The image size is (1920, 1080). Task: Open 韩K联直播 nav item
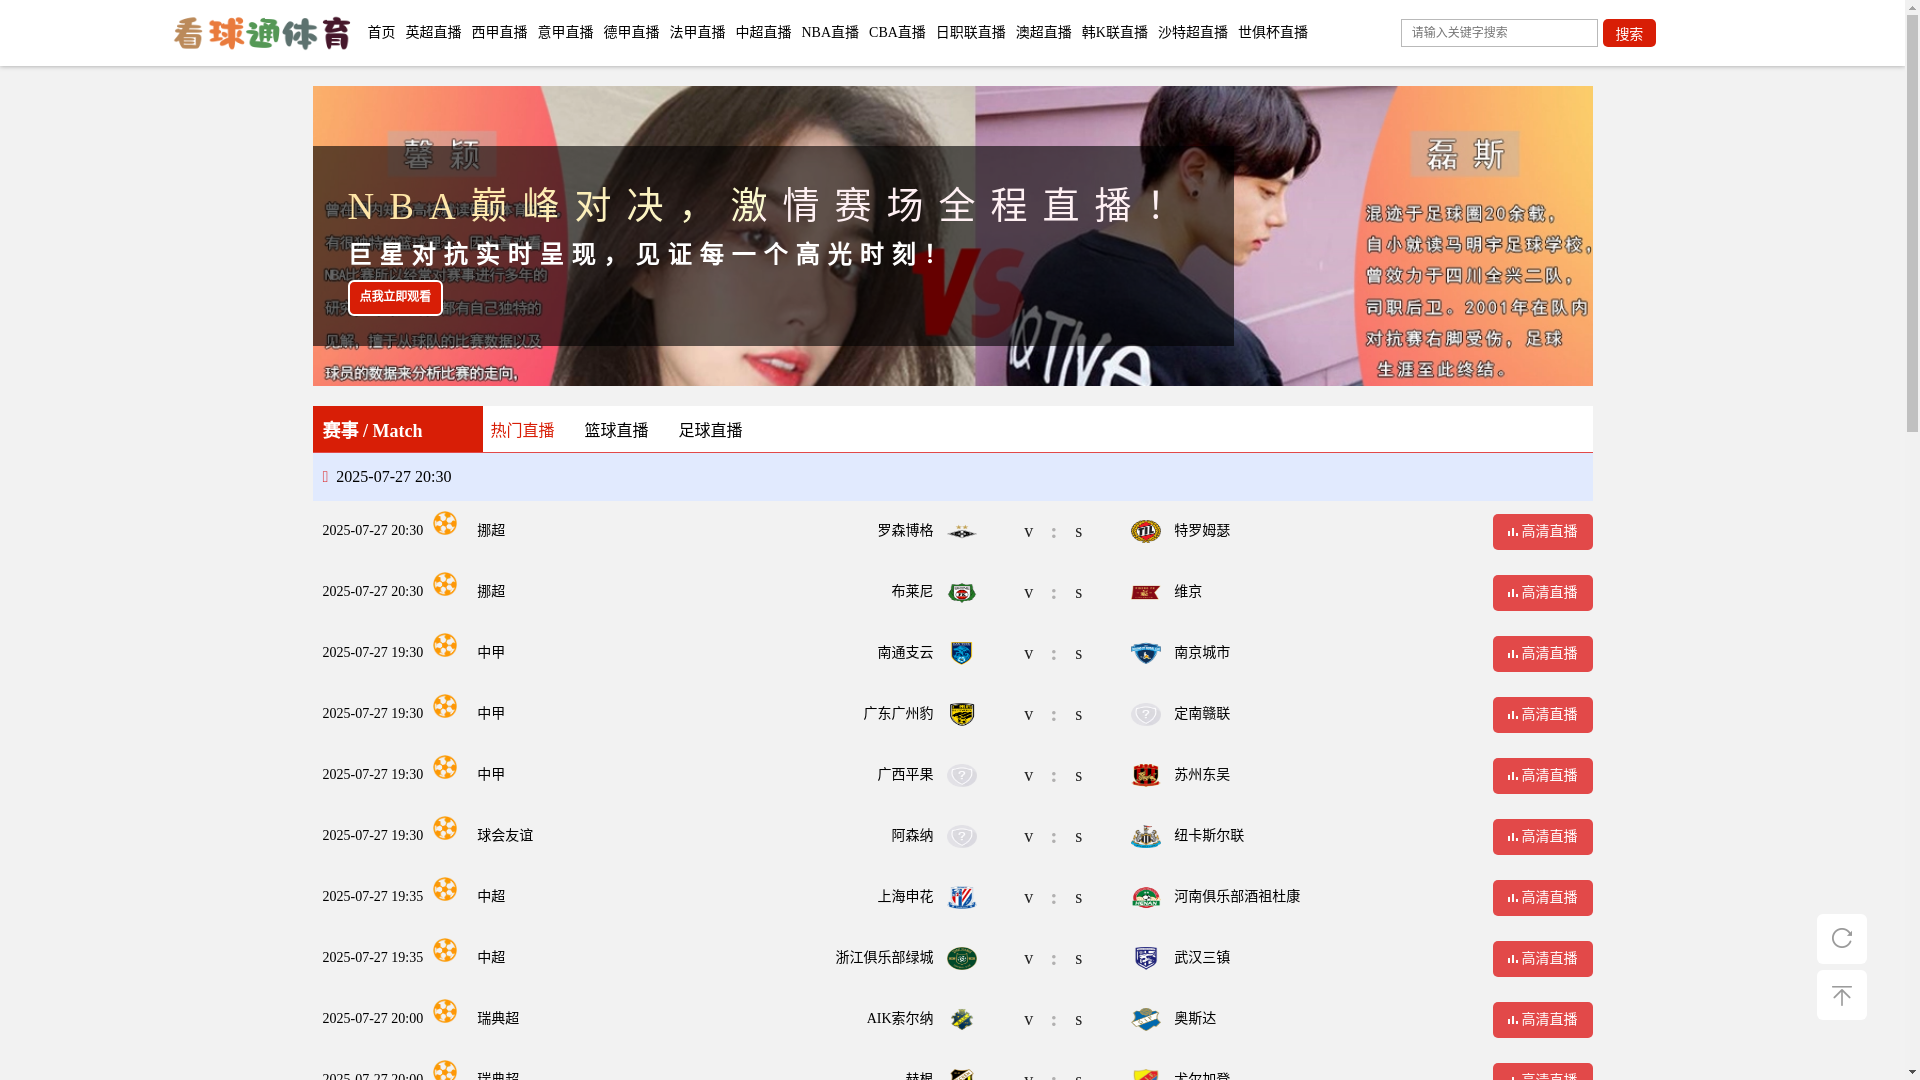pos(1114,33)
